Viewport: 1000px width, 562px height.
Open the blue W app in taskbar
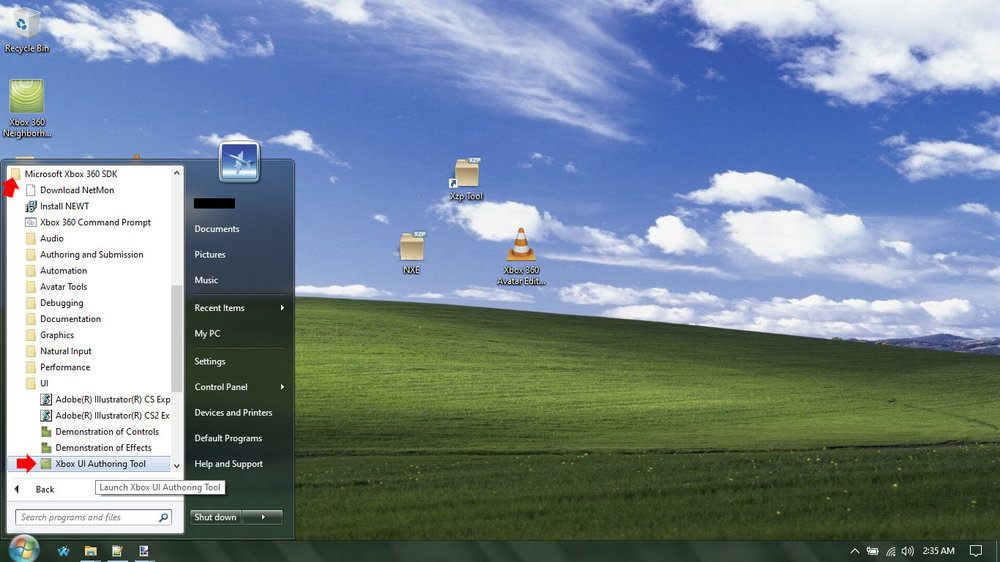(x=63, y=551)
